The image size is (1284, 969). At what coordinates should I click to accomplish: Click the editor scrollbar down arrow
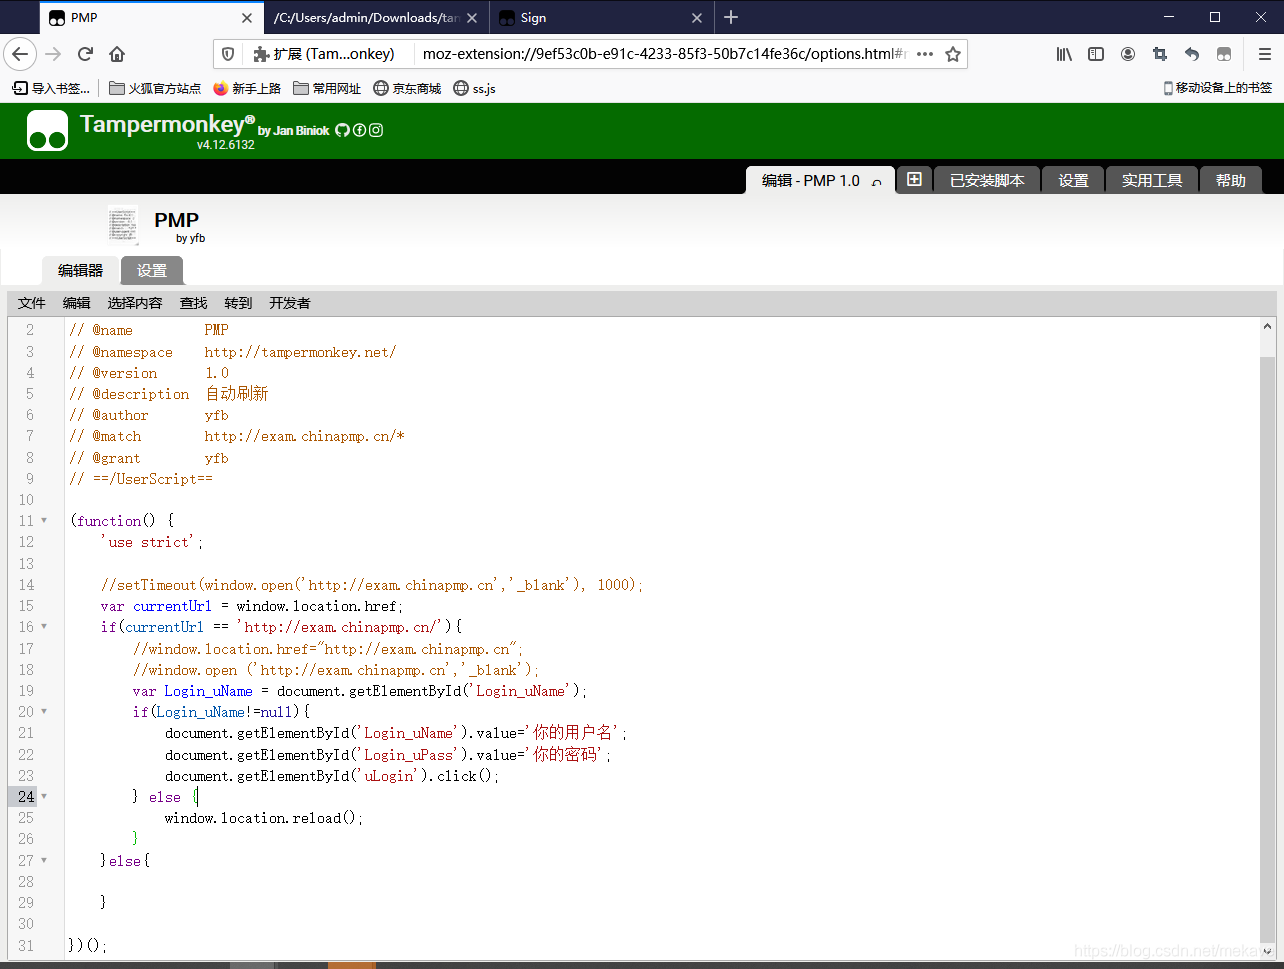(x=1268, y=952)
